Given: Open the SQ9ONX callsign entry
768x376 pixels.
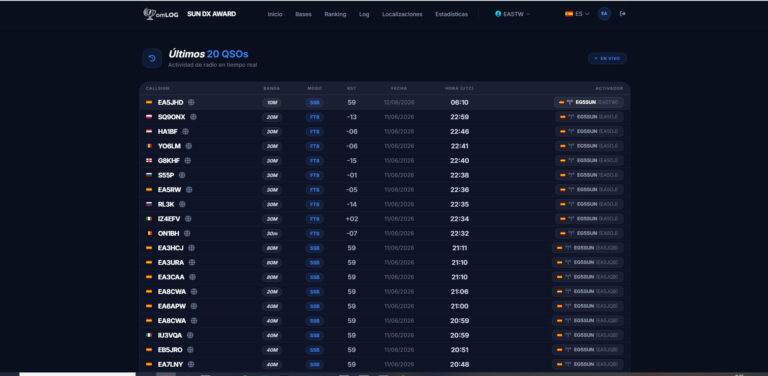Looking at the screenshot, I should click(171, 117).
